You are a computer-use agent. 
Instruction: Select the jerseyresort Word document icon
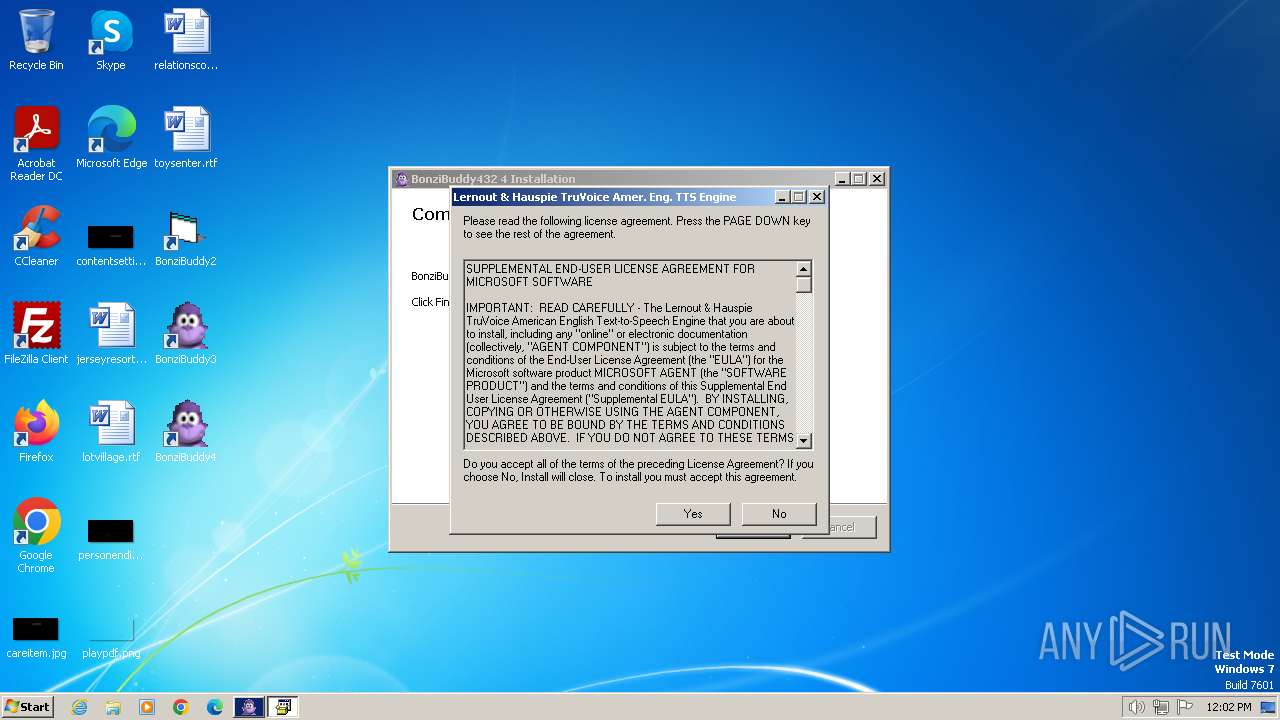tap(111, 335)
